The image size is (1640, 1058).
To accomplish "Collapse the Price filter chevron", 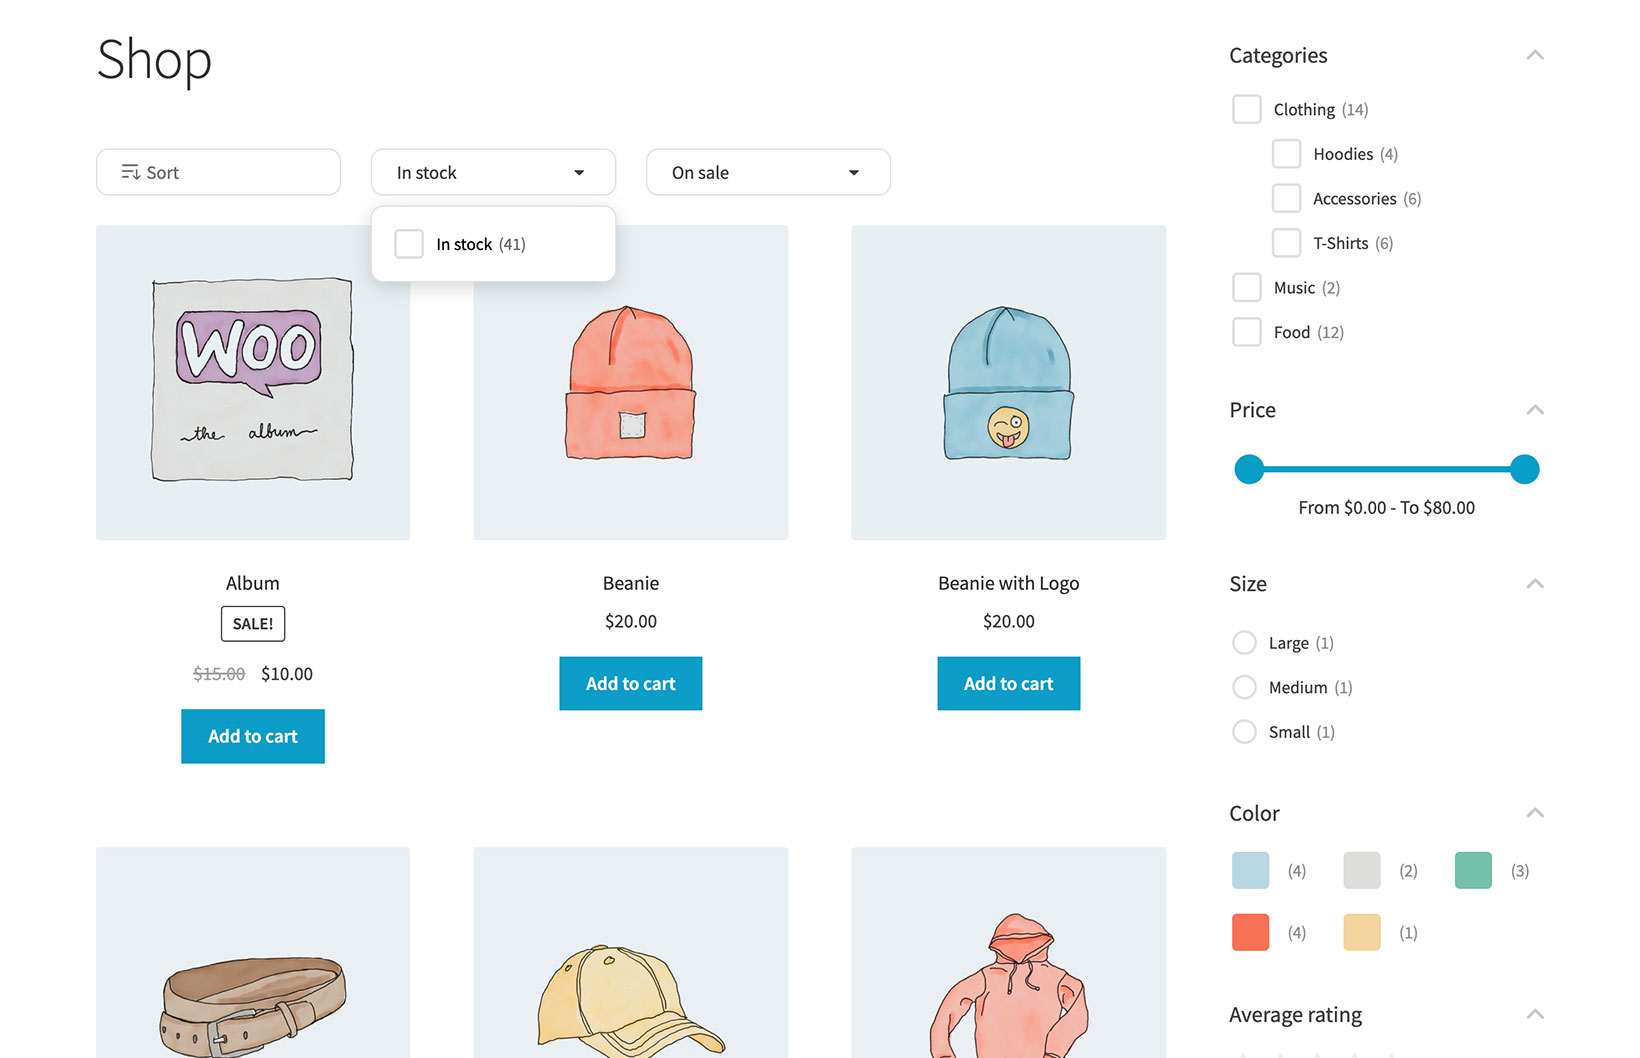I will coord(1535,410).
